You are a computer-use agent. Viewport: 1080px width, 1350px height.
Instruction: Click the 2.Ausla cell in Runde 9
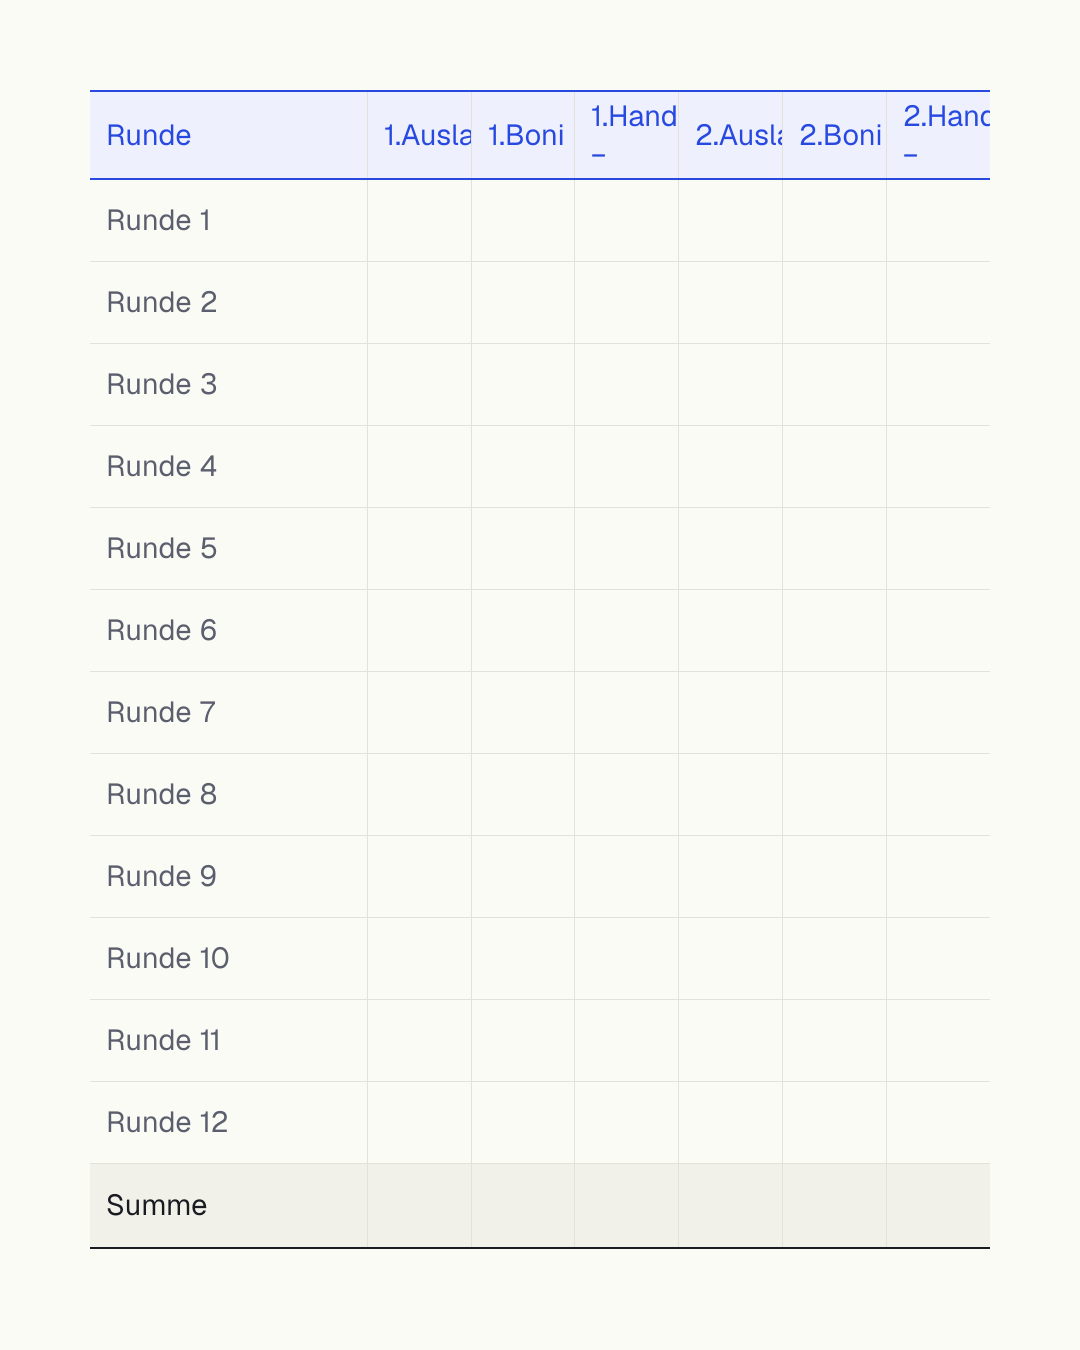pos(731,877)
